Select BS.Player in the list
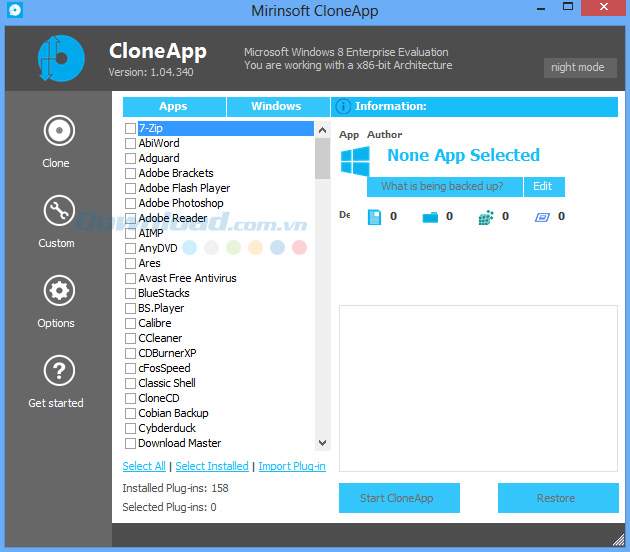This screenshot has height=552, width=630. click(161, 308)
